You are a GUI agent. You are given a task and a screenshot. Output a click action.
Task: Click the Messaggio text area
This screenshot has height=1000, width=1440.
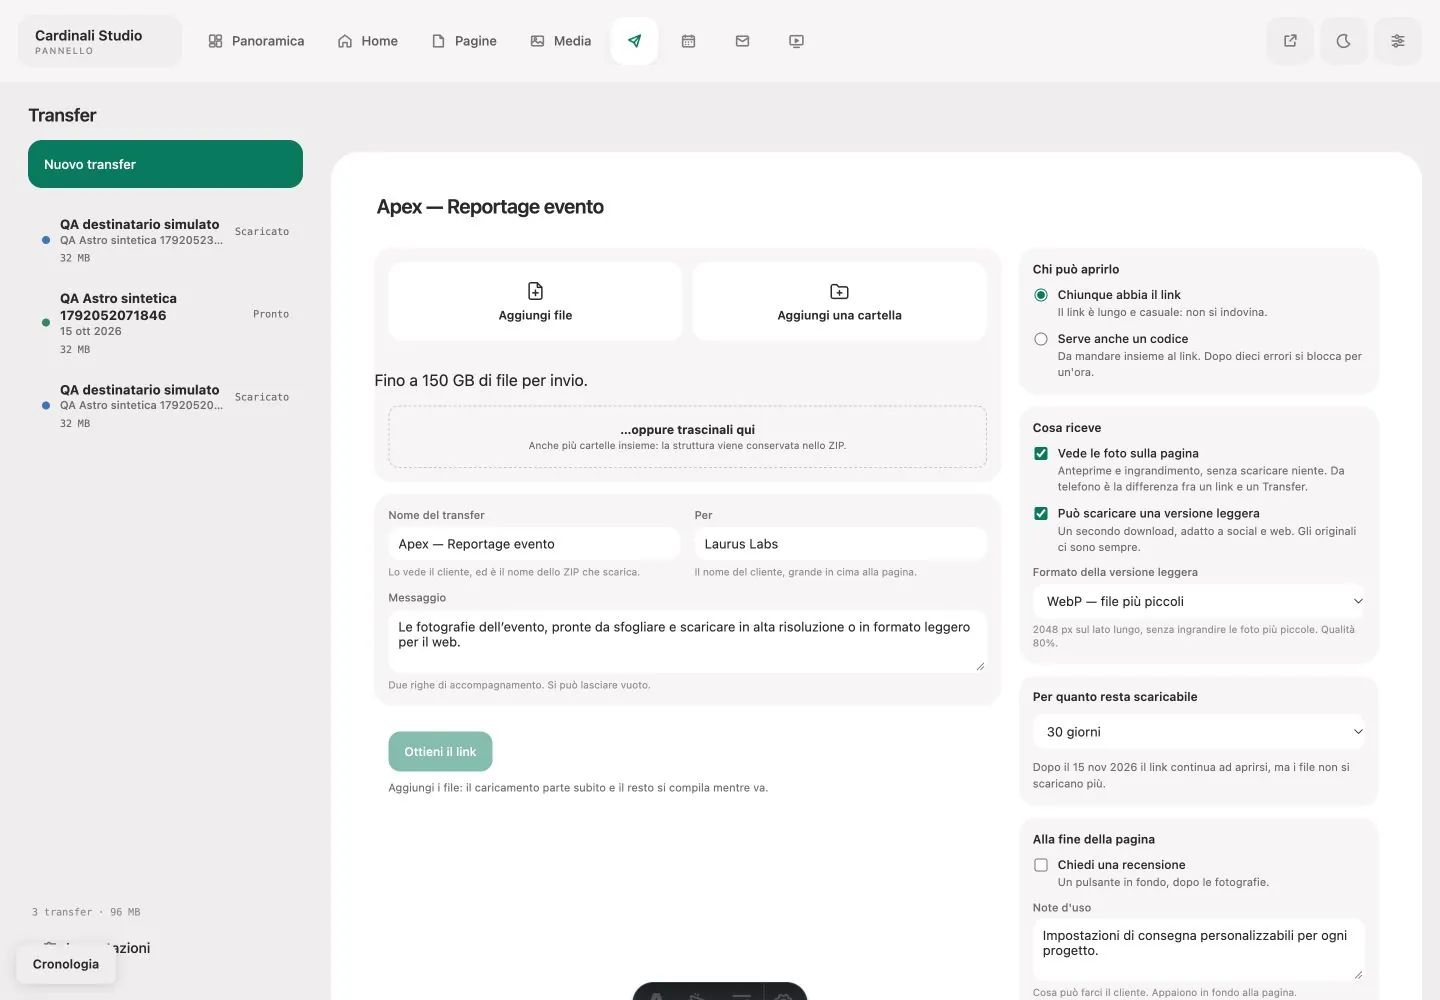click(x=687, y=642)
